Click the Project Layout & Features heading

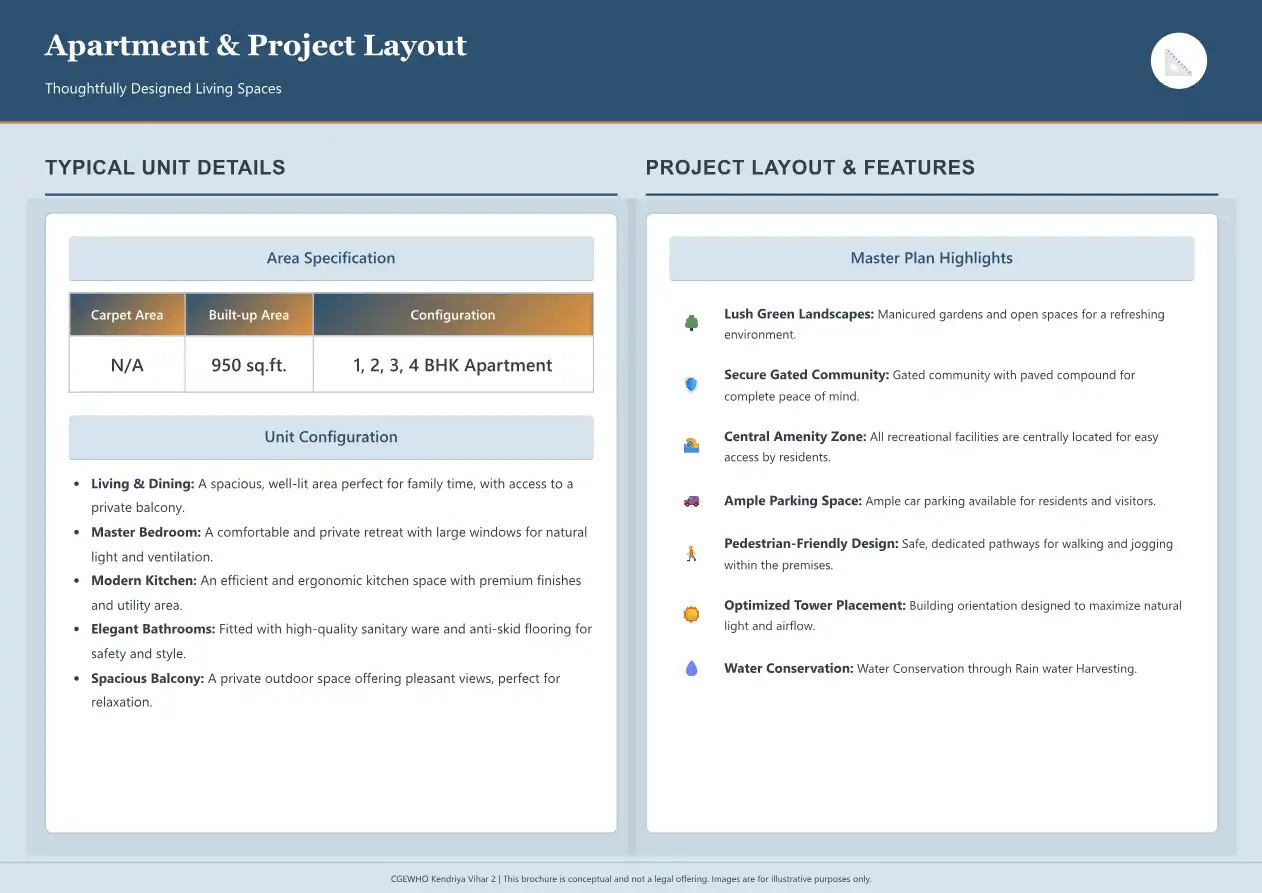tap(810, 168)
